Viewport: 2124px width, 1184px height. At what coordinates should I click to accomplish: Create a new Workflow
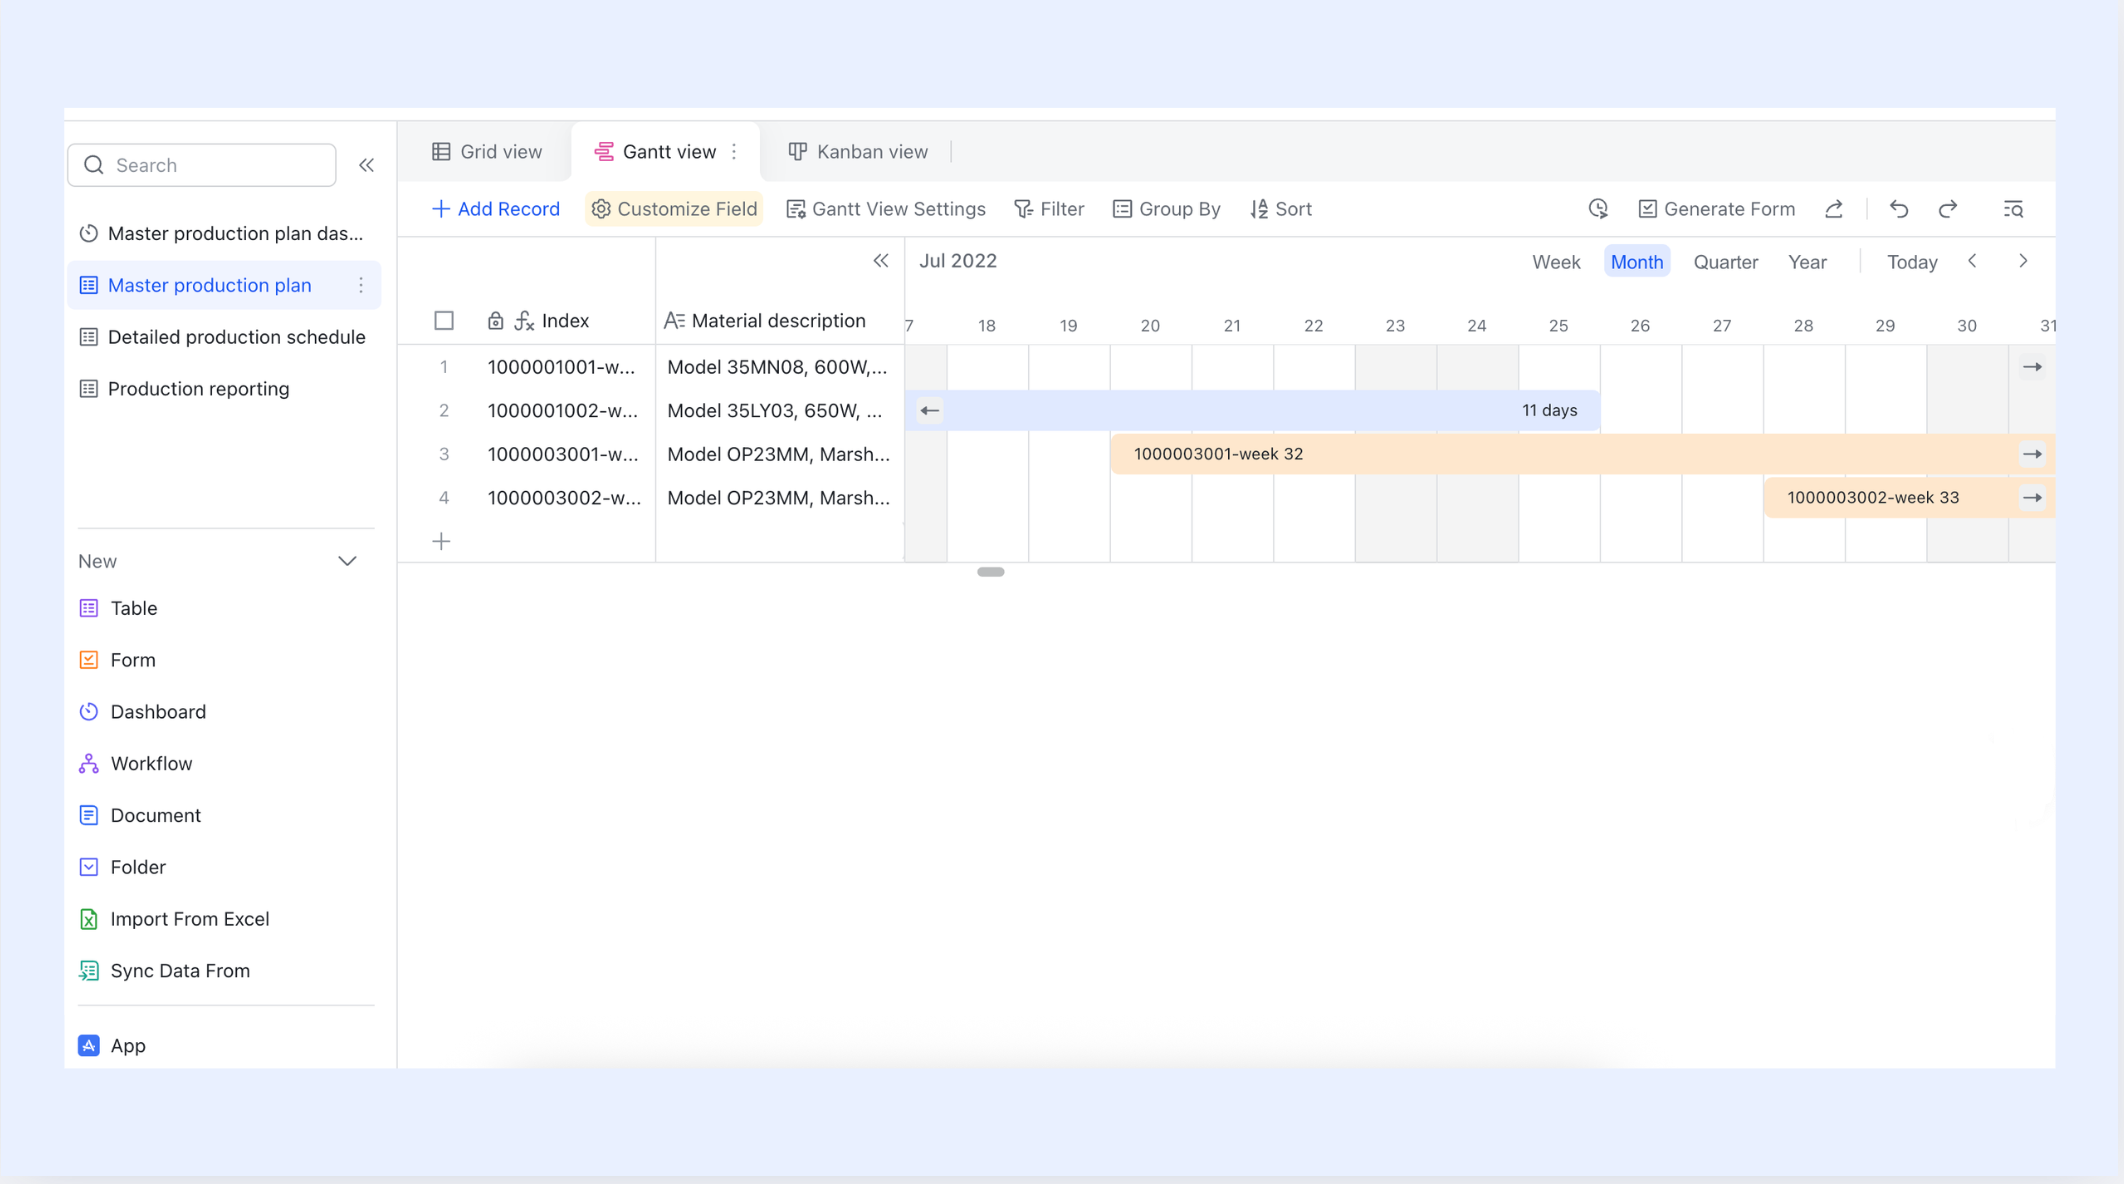[x=135, y=764]
